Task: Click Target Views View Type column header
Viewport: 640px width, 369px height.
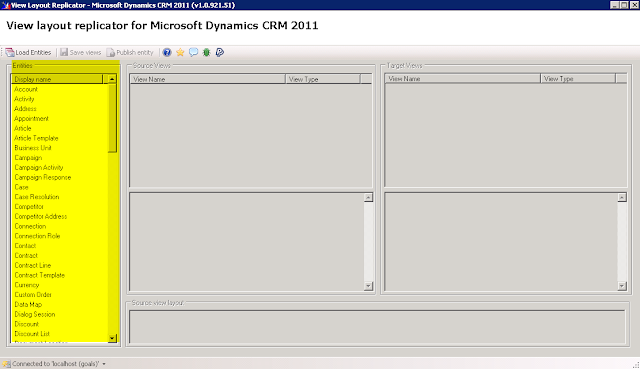Action: click(578, 78)
